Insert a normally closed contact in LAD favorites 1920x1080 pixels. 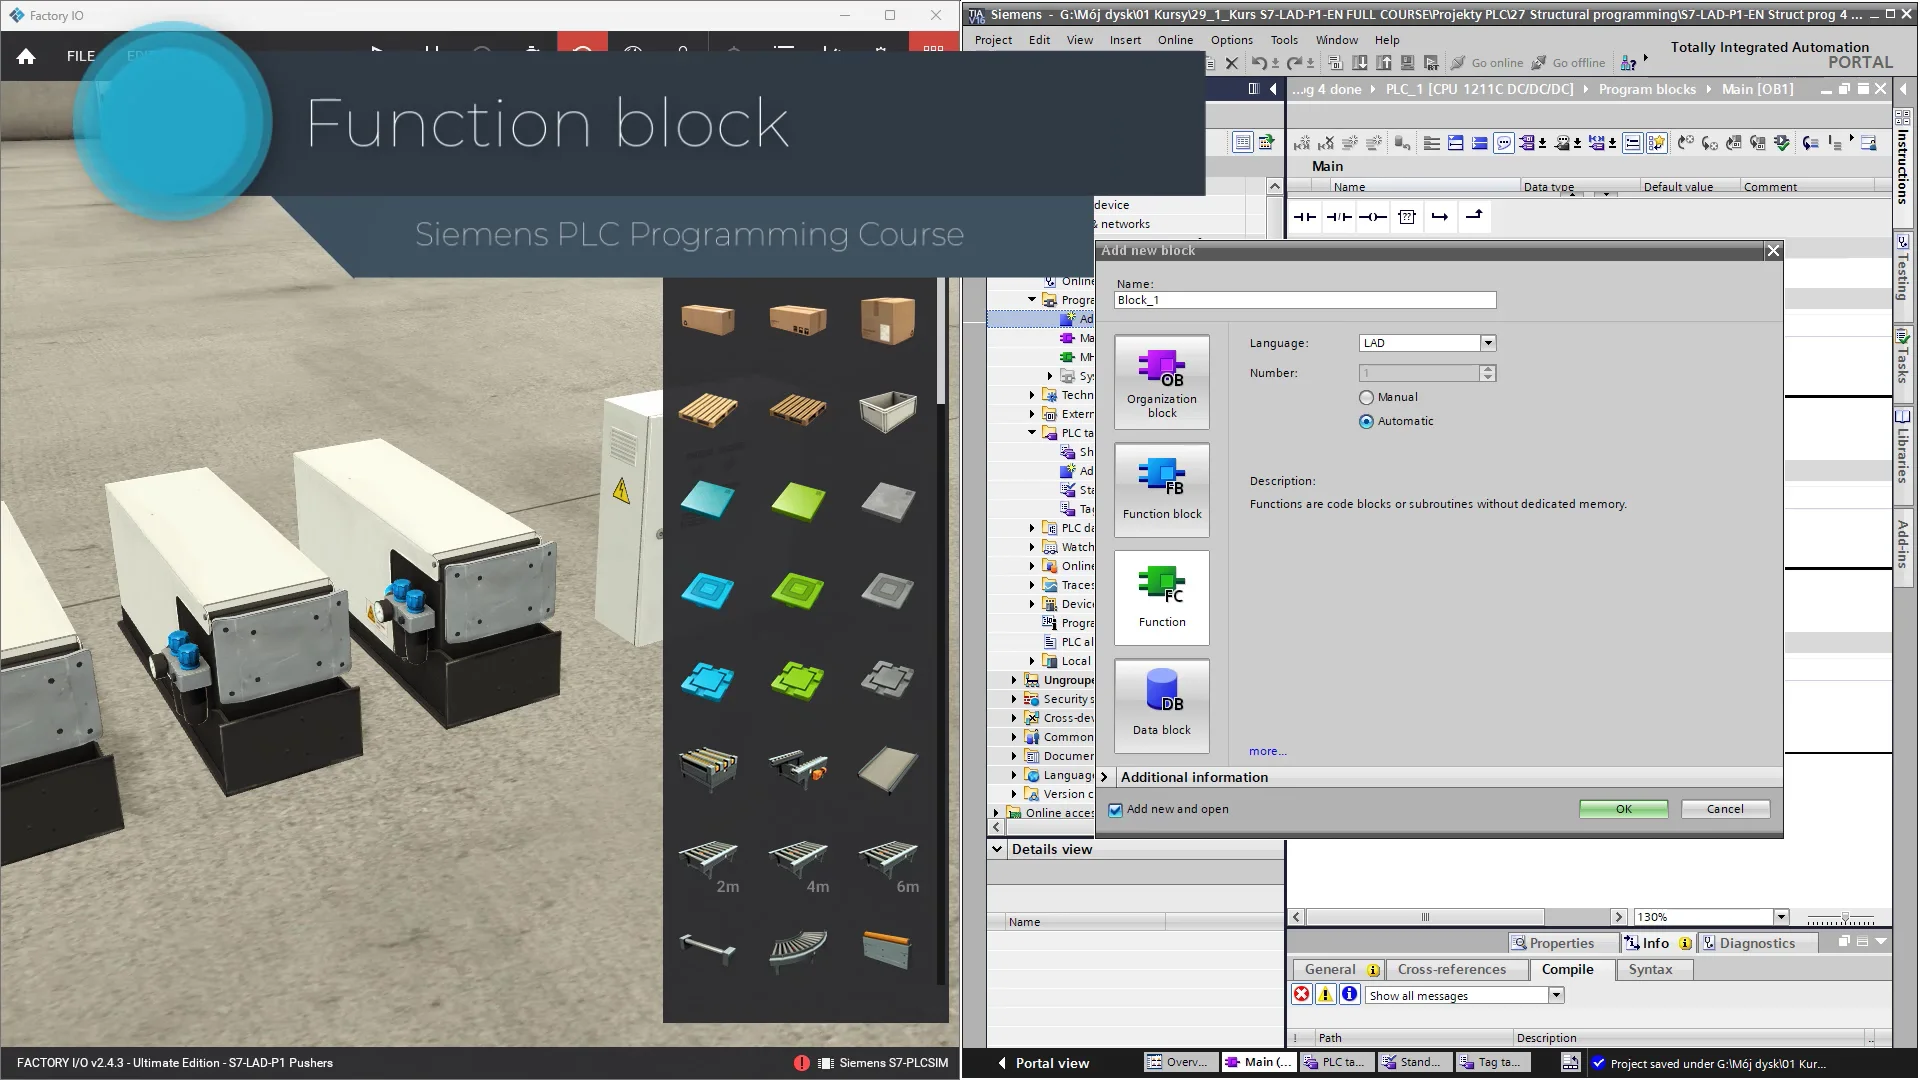1339,217
